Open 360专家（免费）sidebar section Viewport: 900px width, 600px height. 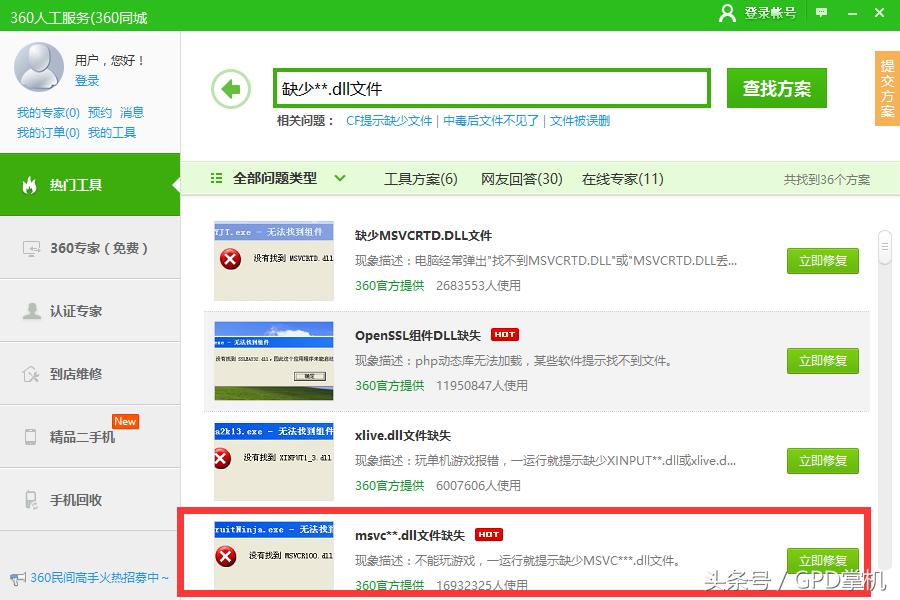point(90,248)
